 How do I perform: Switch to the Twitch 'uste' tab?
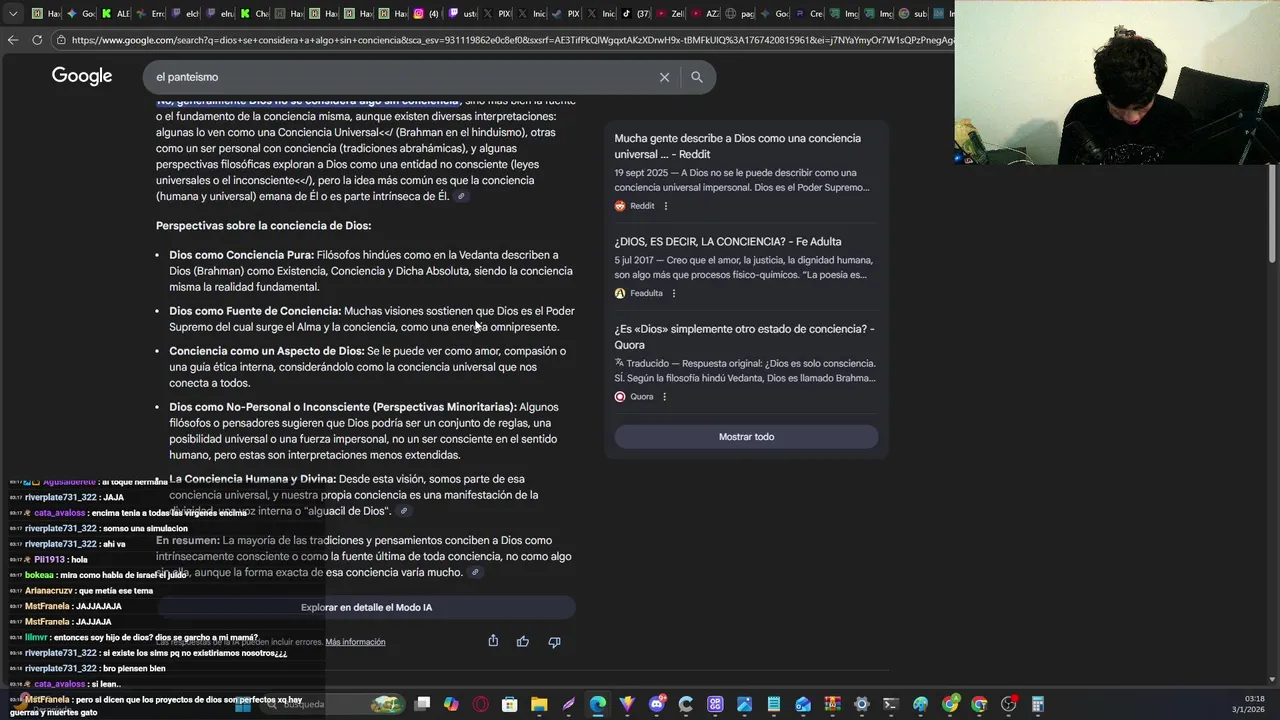(x=463, y=14)
